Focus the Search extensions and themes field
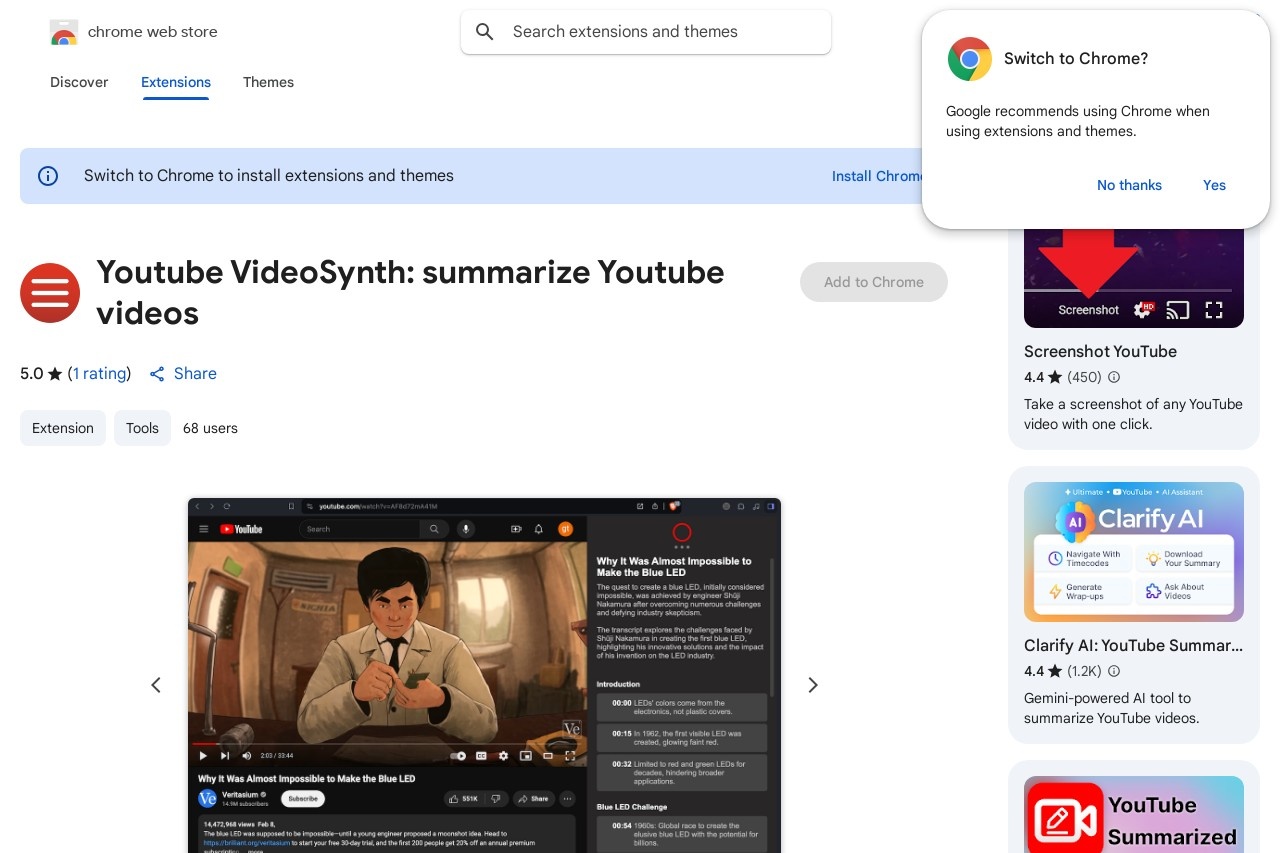Screen dimensions: 1280x853 pyautogui.click(x=646, y=32)
